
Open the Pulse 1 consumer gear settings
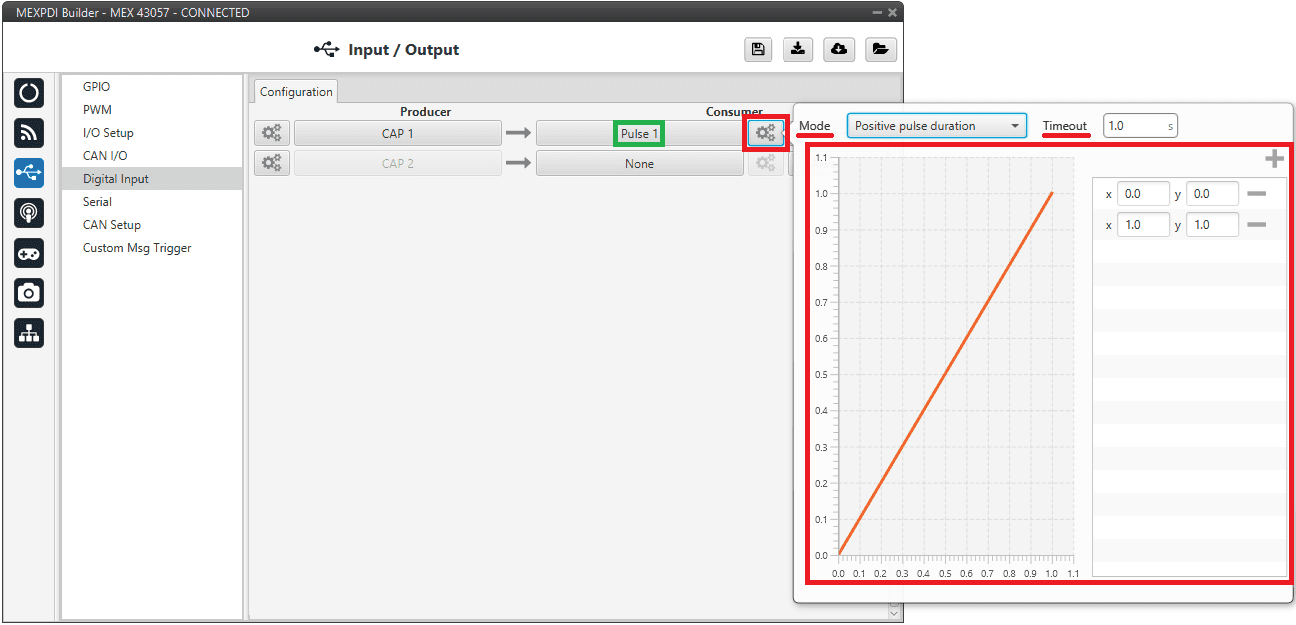point(766,133)
